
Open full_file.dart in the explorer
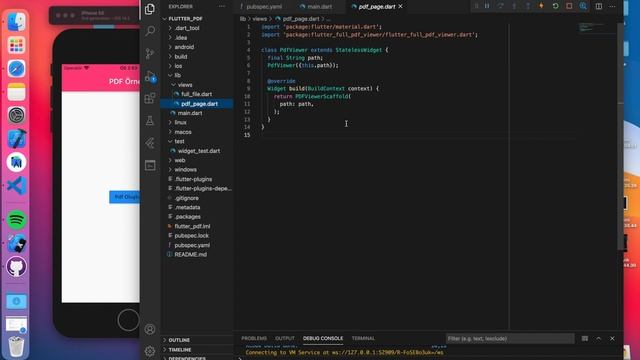pos(197,94)
